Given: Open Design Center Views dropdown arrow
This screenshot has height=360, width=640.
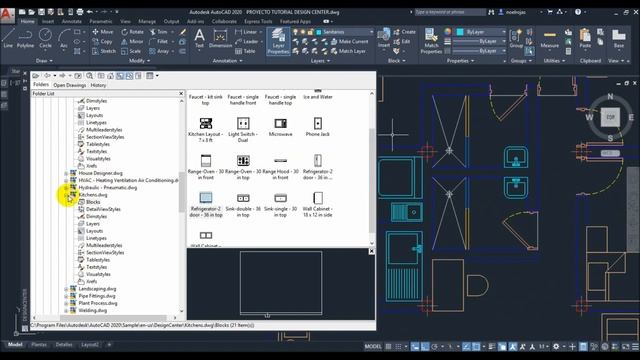Looking at the screenshot, I should [157, 76].
